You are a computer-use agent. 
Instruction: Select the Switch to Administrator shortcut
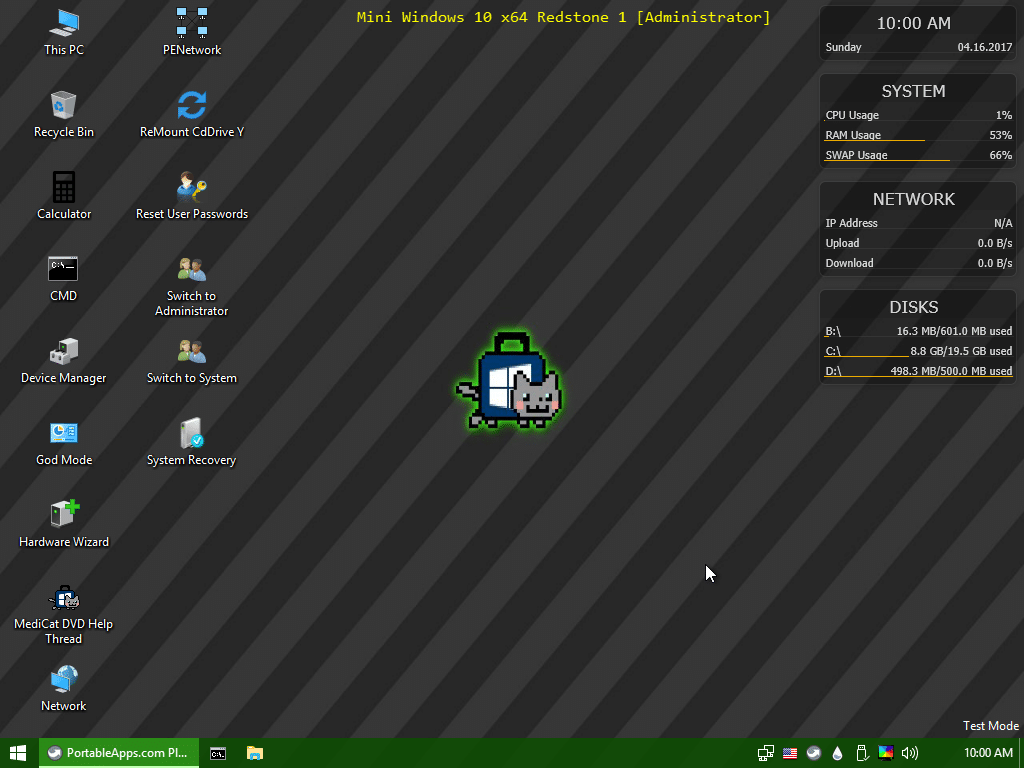pos(191,286)
